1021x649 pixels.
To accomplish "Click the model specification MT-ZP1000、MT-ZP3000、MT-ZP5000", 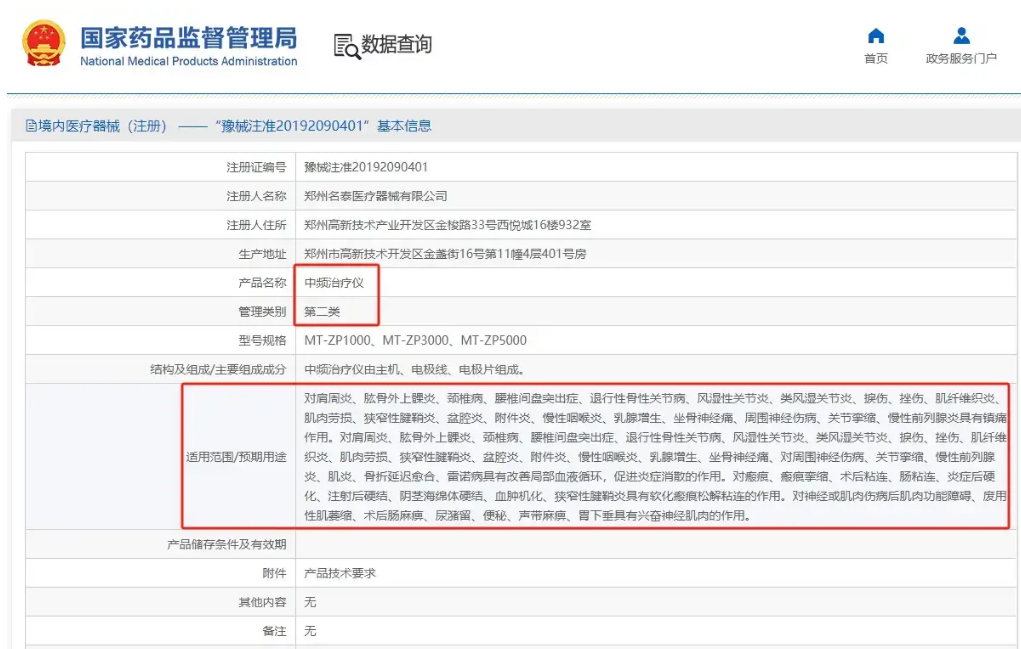I will click(x=415, y=341).
